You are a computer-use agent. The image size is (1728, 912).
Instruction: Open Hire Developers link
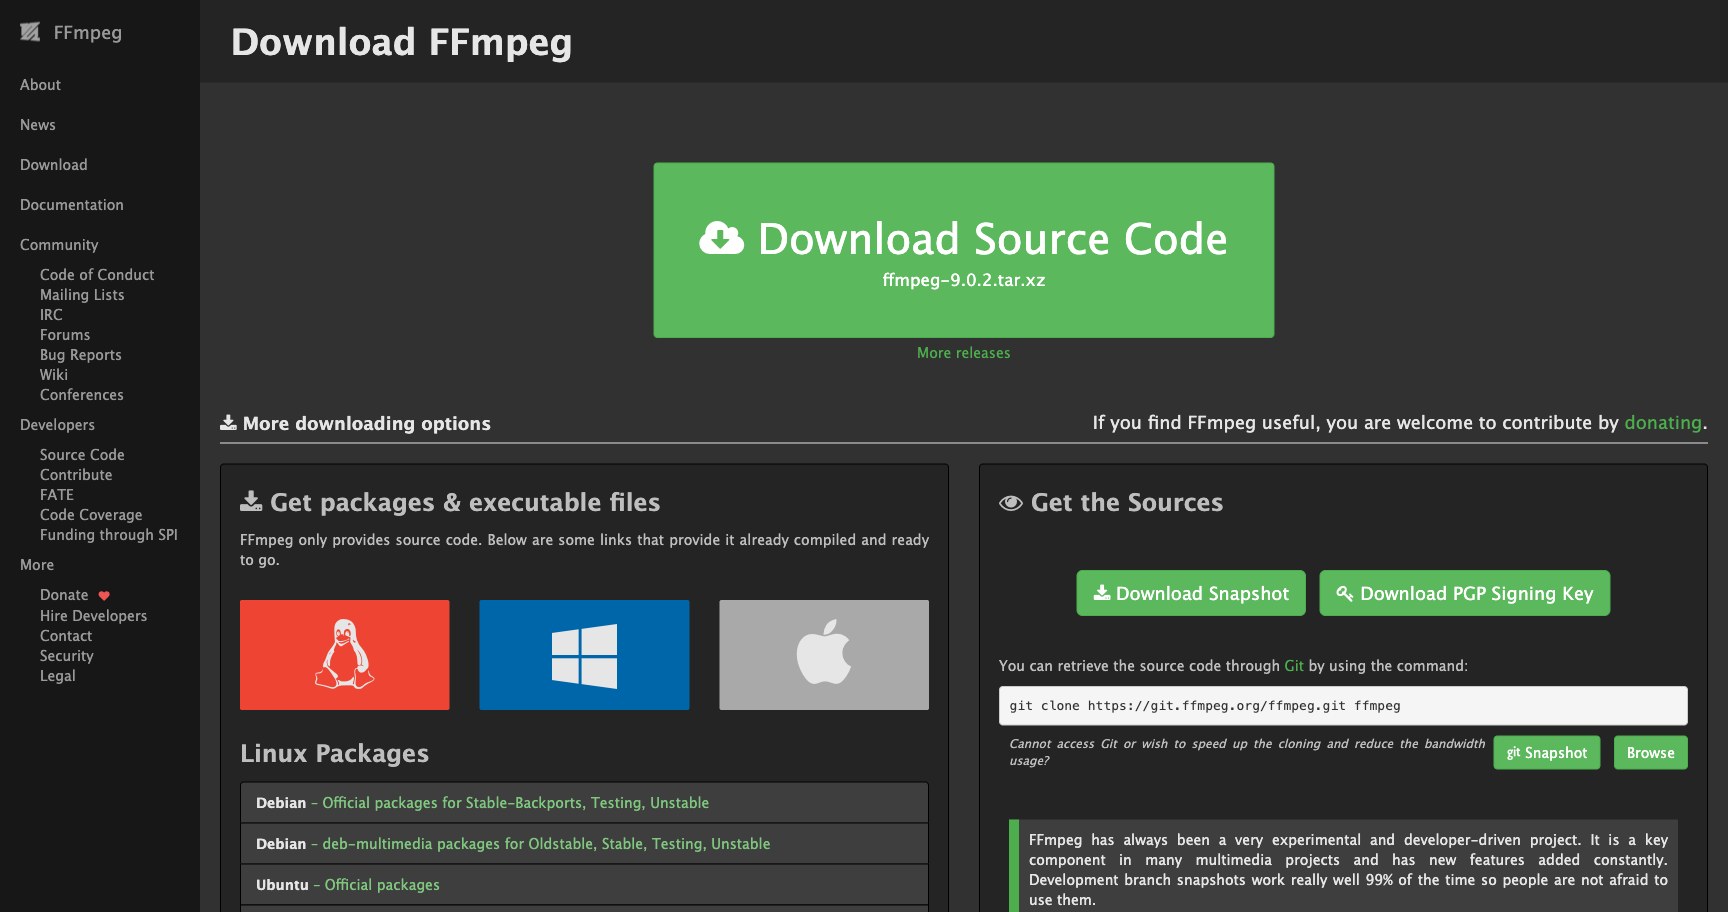point(93,616)
